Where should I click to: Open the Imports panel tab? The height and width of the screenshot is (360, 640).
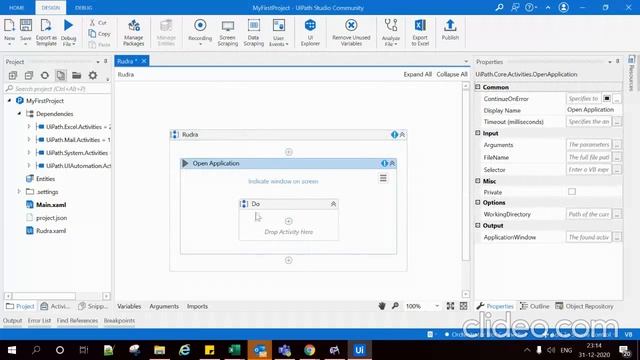(197, 306)
